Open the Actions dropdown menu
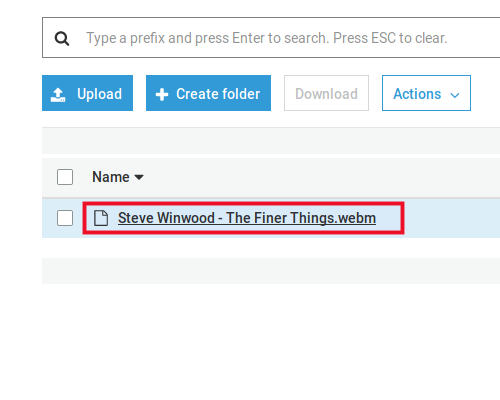 pyautogui.click(x=426, y=93)
